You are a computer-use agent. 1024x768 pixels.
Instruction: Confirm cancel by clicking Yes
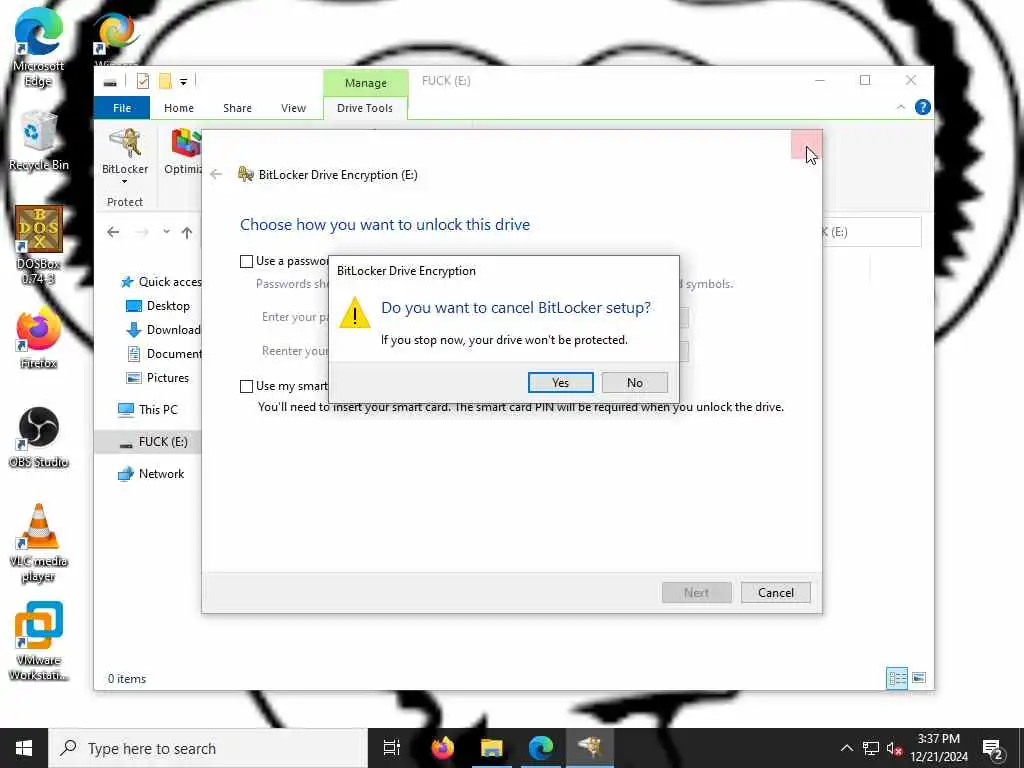pyautogui.click(x=560, y=383)
